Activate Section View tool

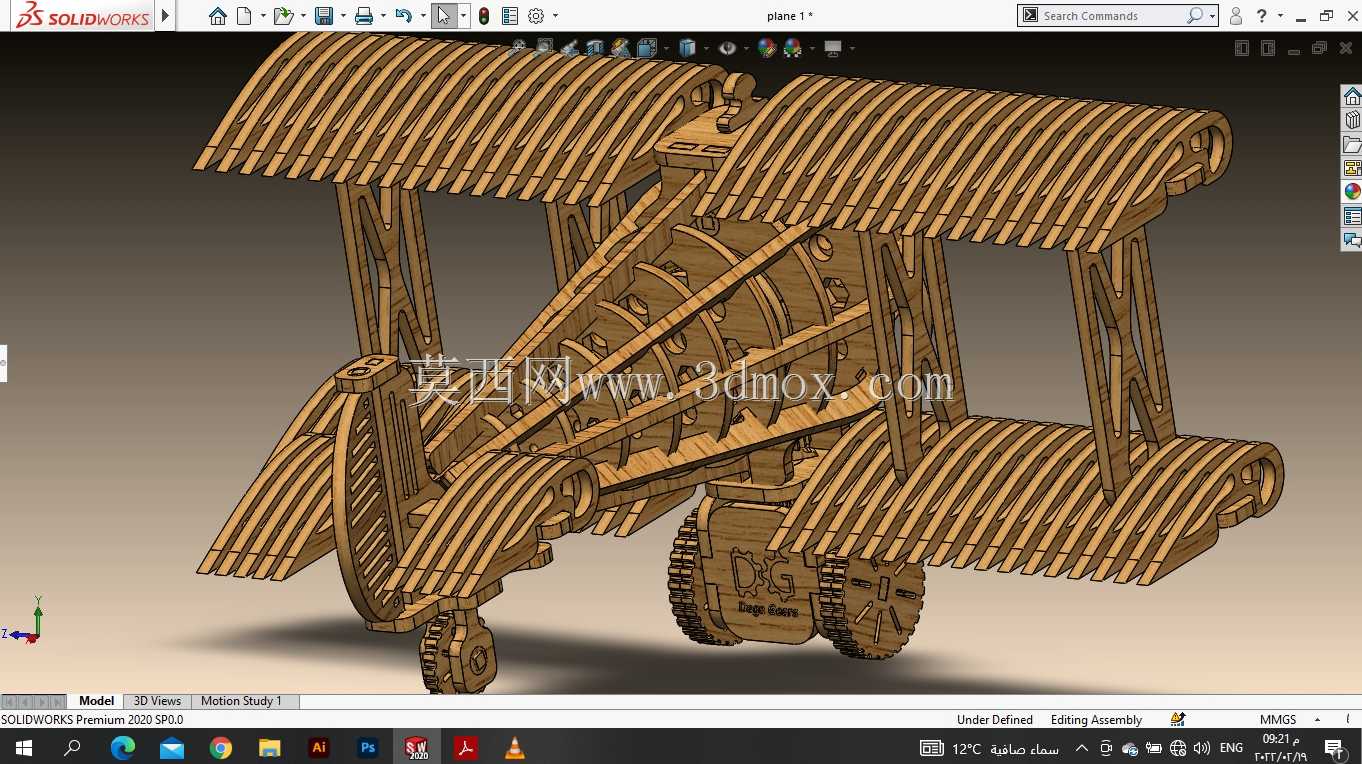click(596, 47)
